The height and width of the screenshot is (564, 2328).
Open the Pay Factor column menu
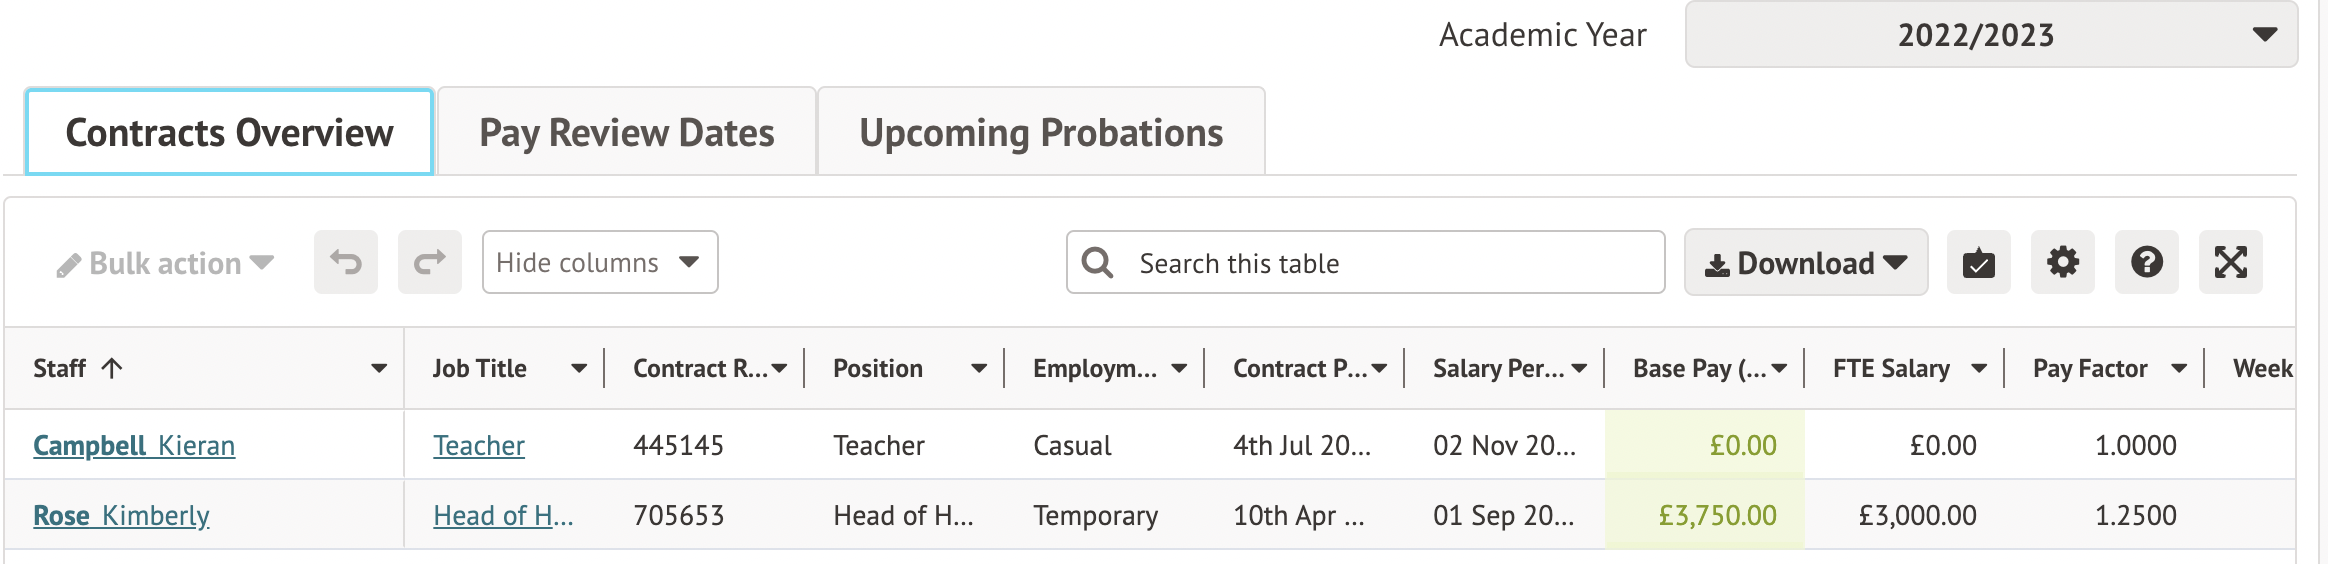[2179, 368]
